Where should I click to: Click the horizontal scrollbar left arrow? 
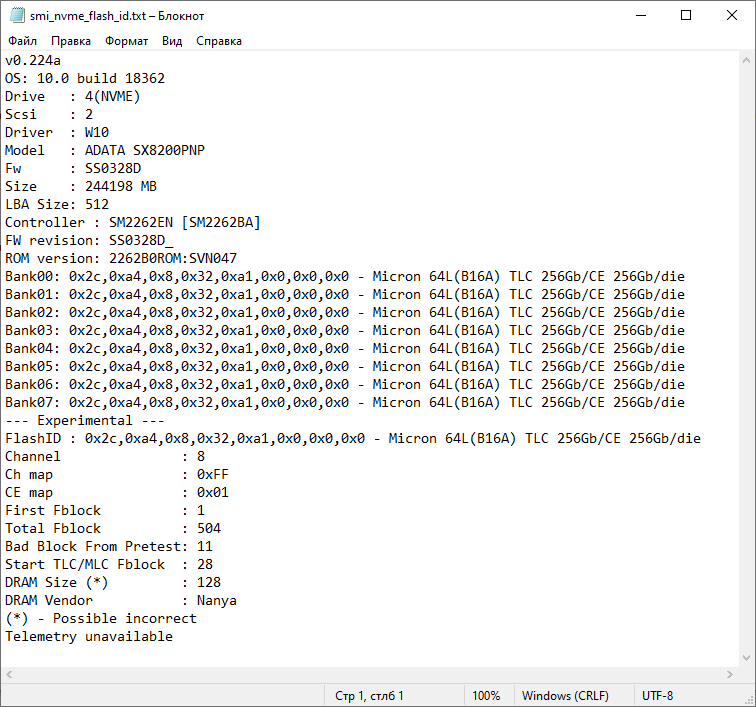coord(9,674)
